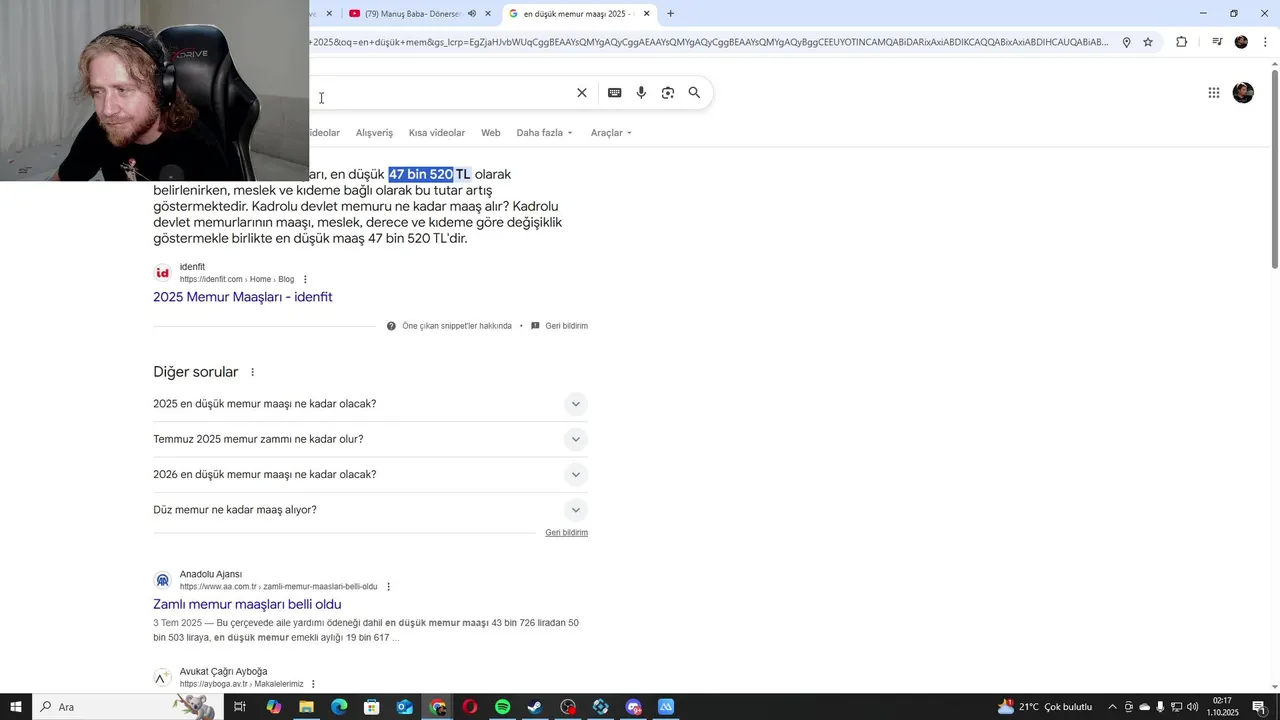Open the Araçlar dropdown
The width and height of the screenshot is (1280, 720).
coord(611,133)
